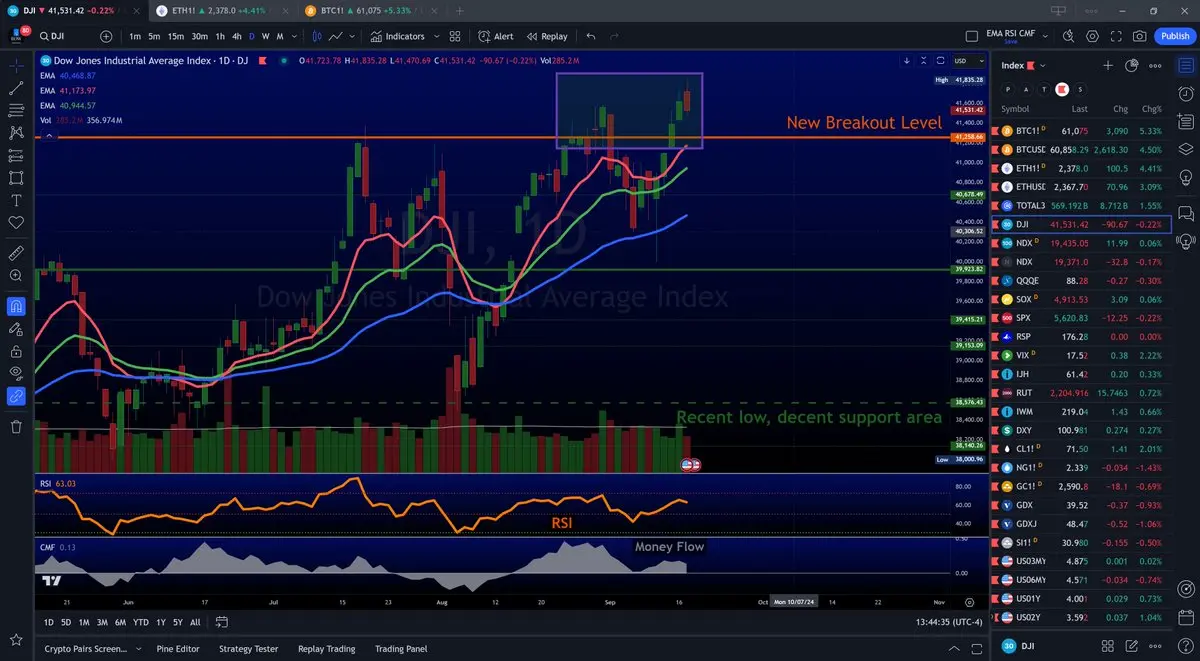Click the quick search icon

coord(1069,36)
